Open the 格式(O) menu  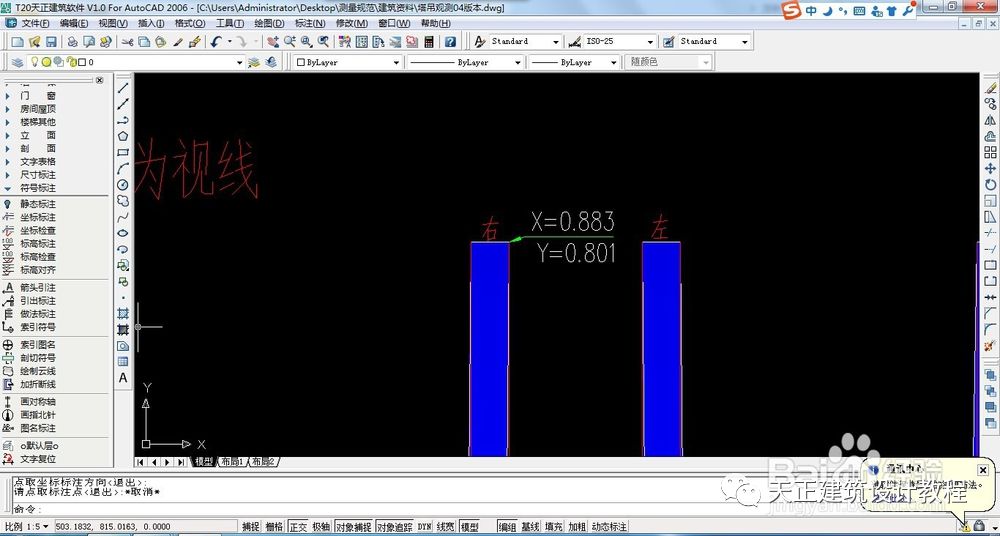(x=190, y=24)
